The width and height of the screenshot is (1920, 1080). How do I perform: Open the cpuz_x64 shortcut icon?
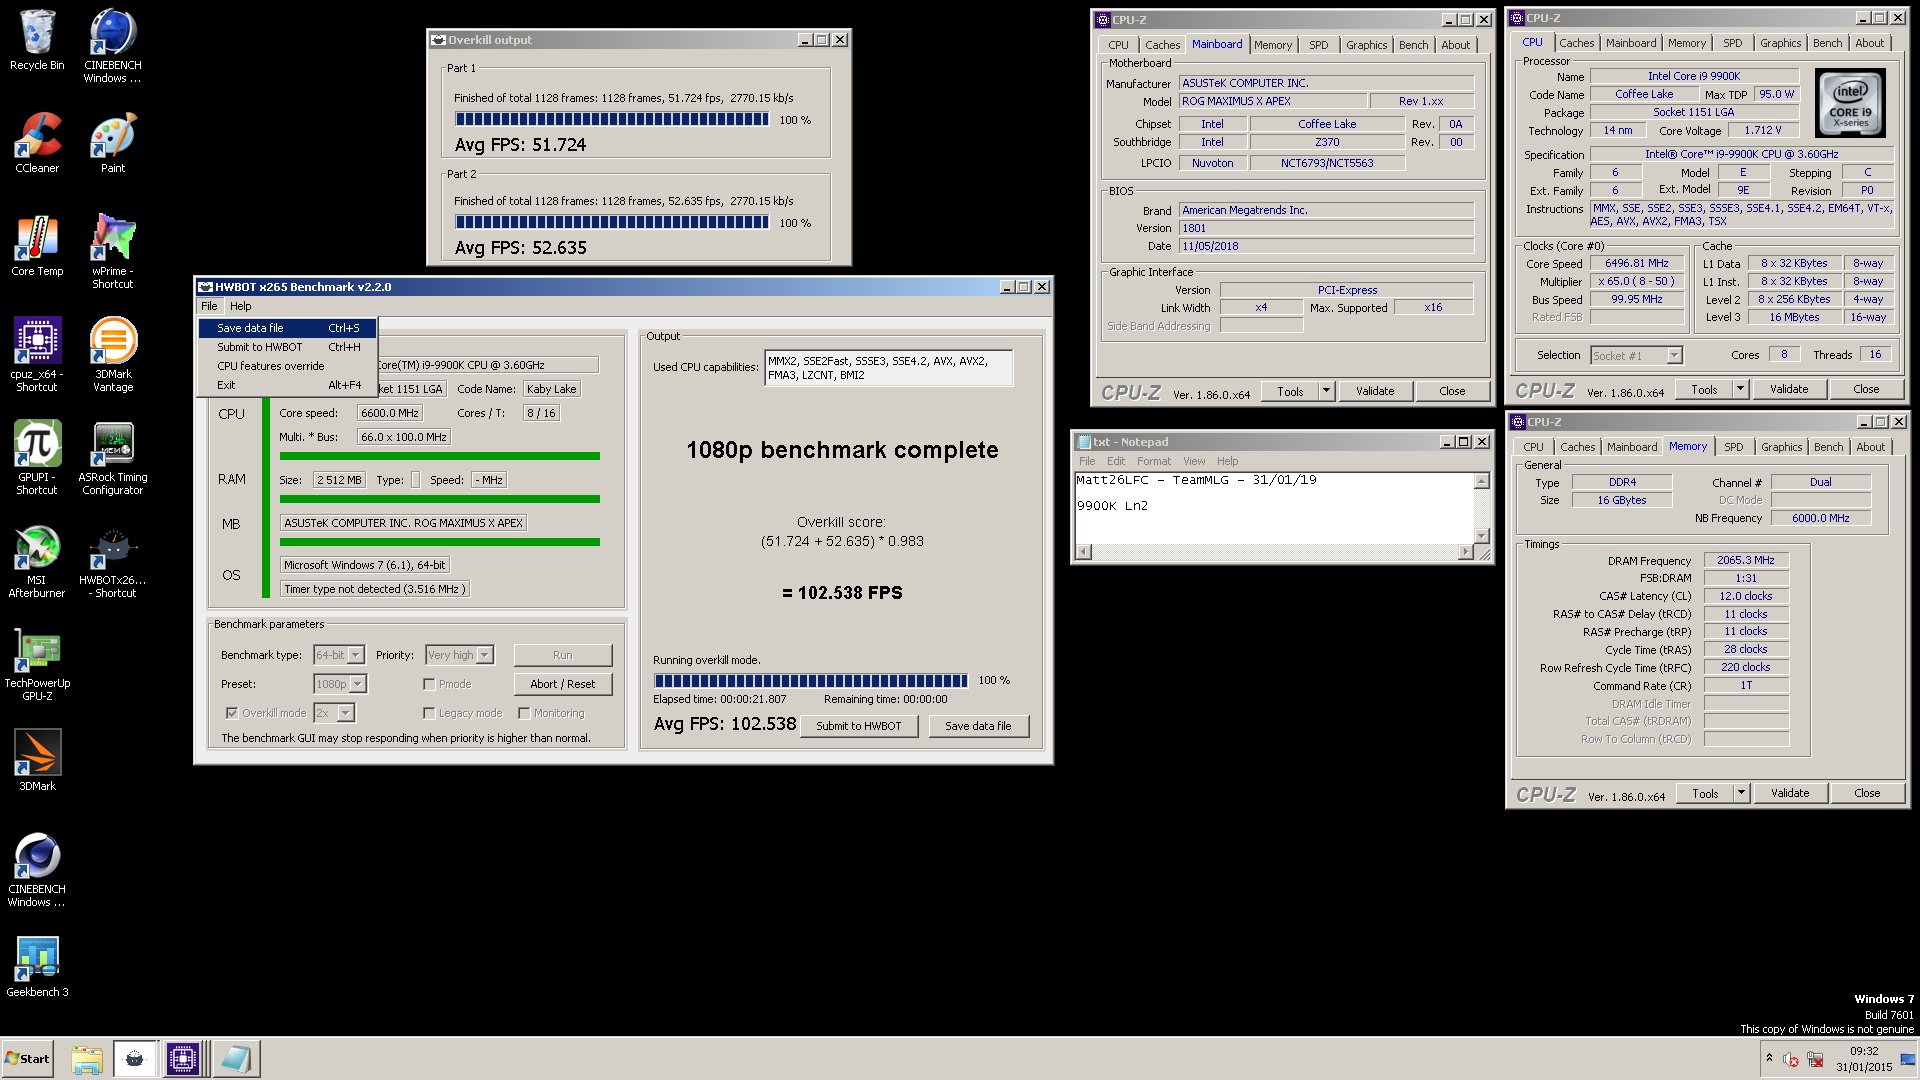[37, 355]
